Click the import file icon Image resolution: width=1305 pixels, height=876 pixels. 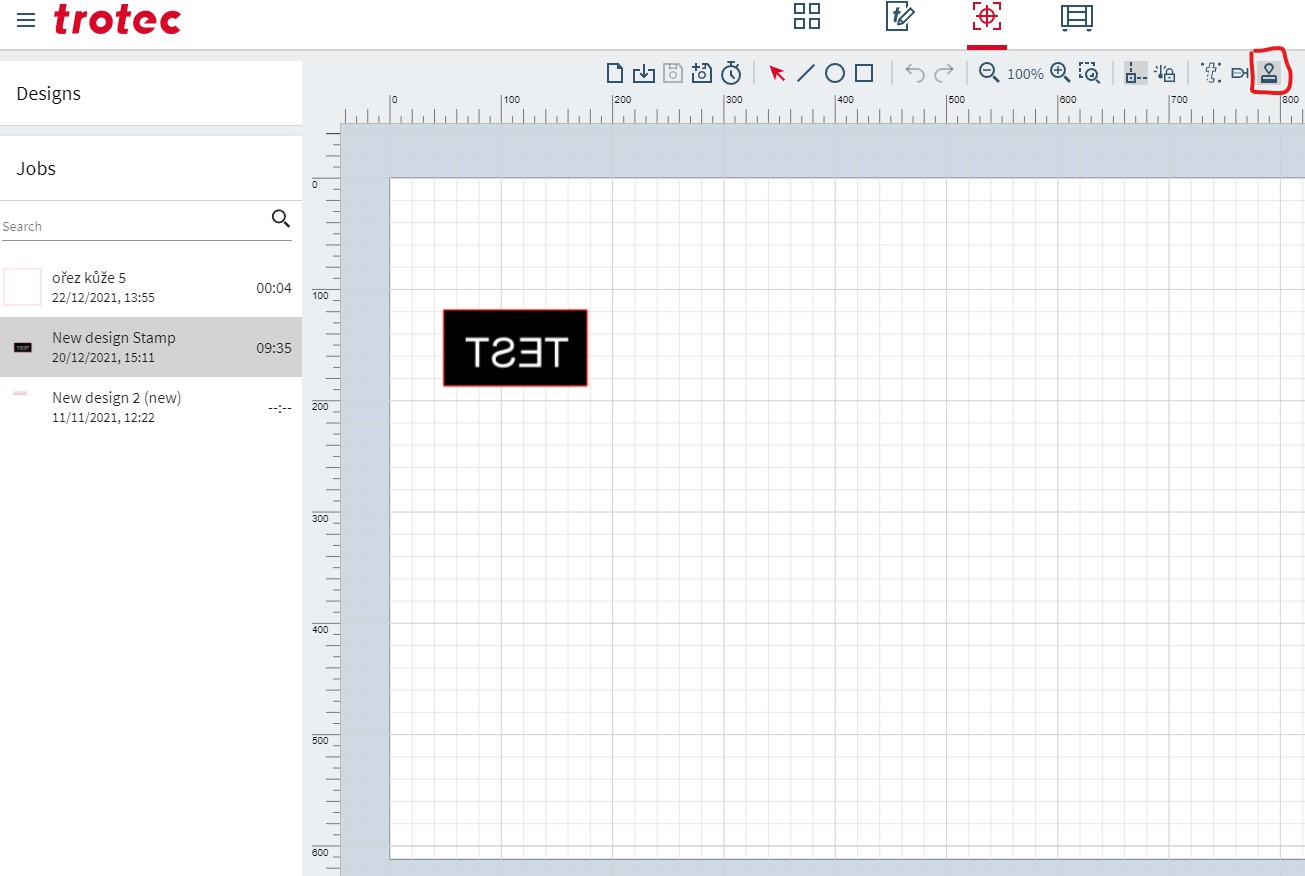click(x=644, y=73)
